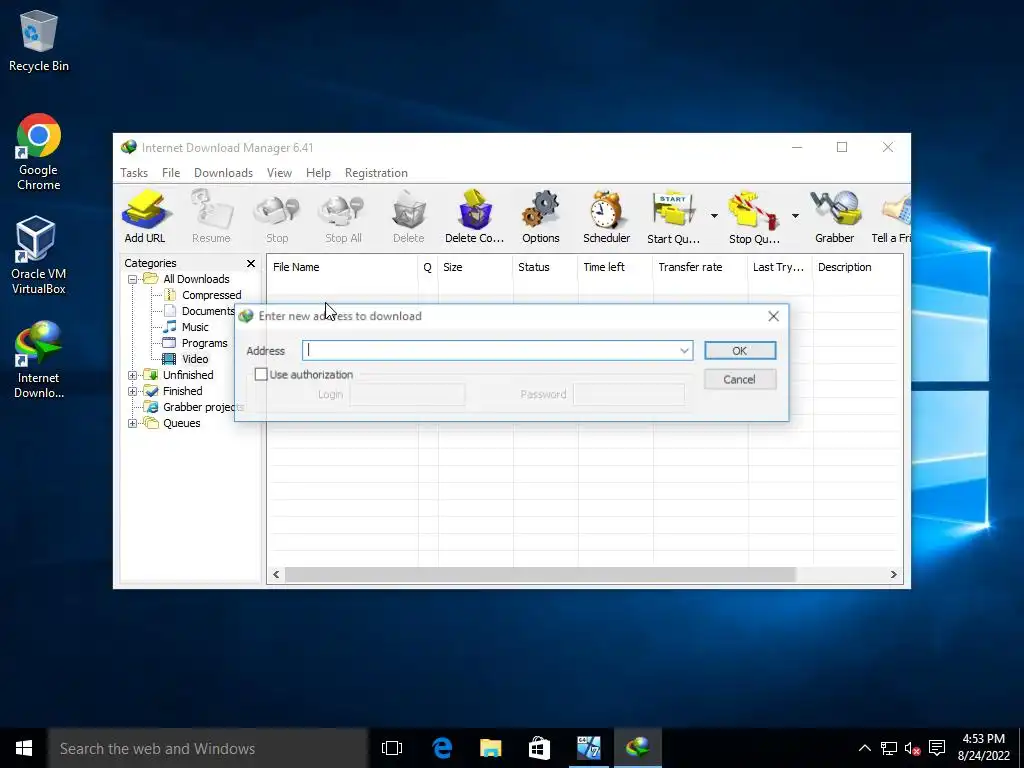Select the Compressed category folder icon
This screenshot has width=1024, height=768.
point(170,295)
